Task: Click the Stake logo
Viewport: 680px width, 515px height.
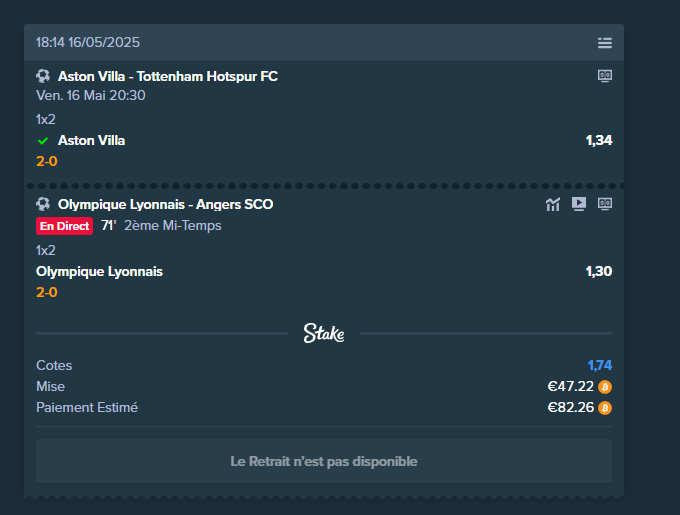Action: coord(324,333)
